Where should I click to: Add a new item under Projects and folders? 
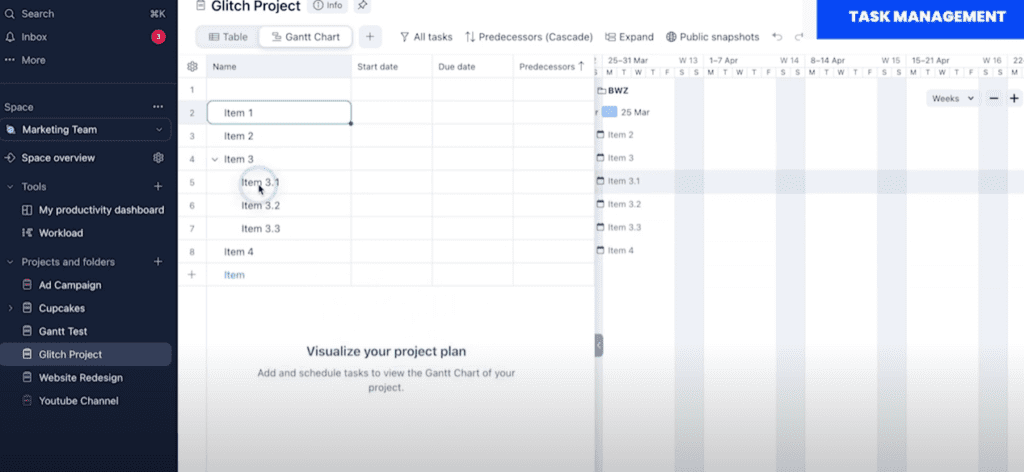tap(158, 262)
